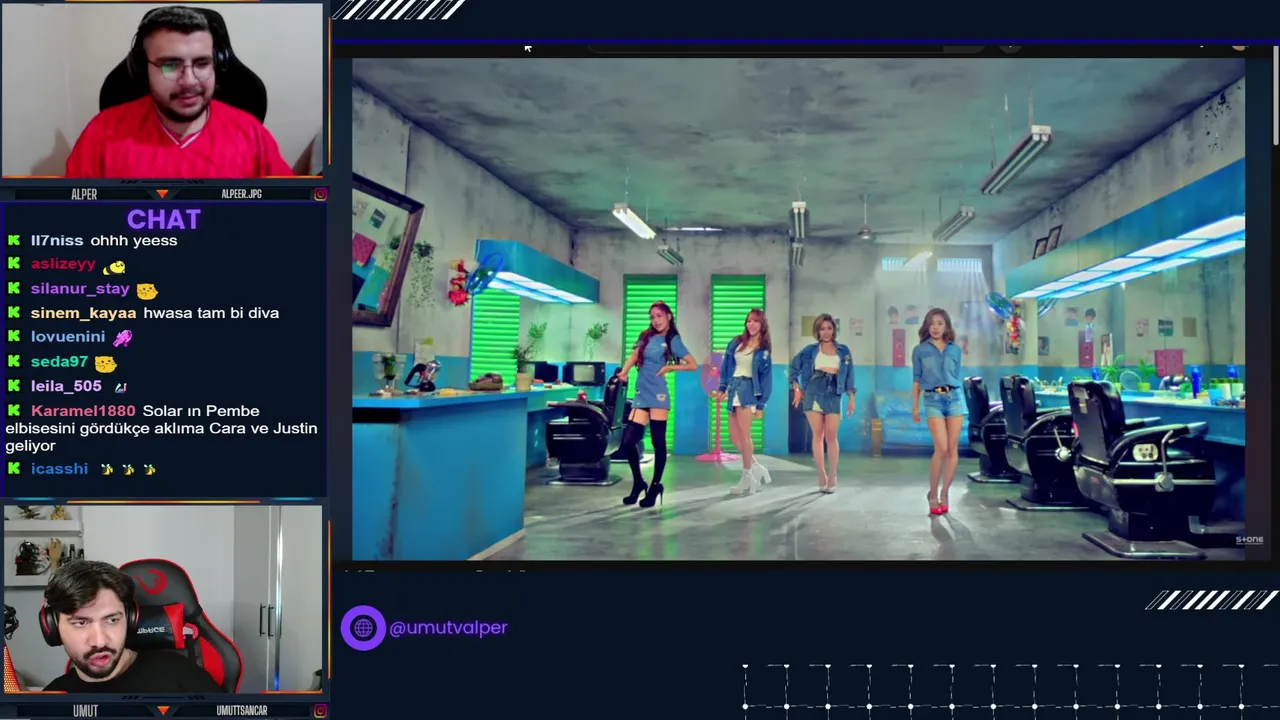Click the UMUT name label
This screenshot has width=1280, height=720.
85,710
